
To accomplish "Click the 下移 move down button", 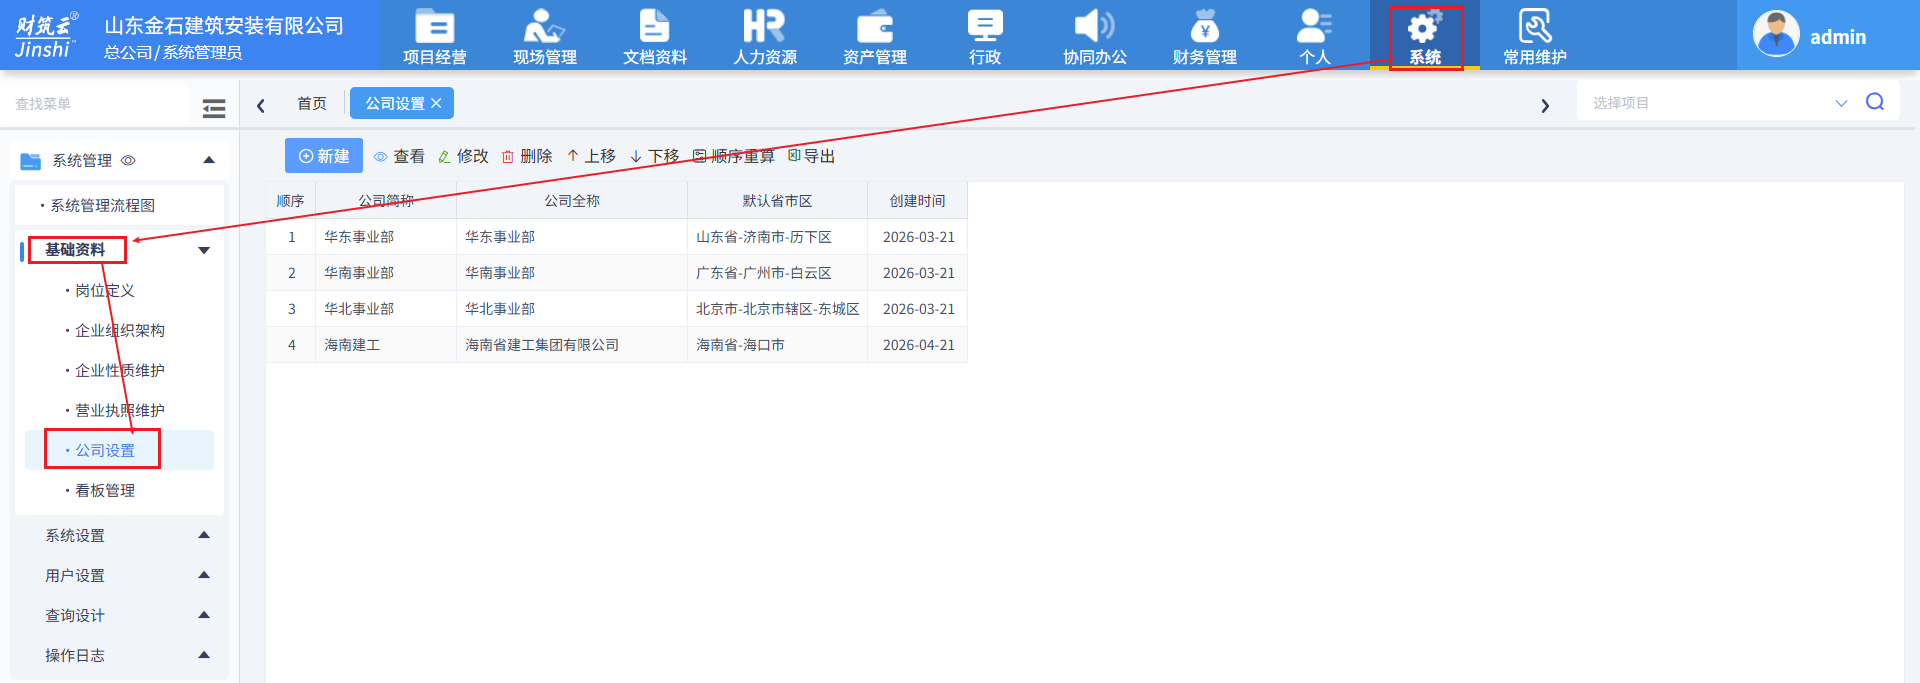I will click(x=655, y=156).
